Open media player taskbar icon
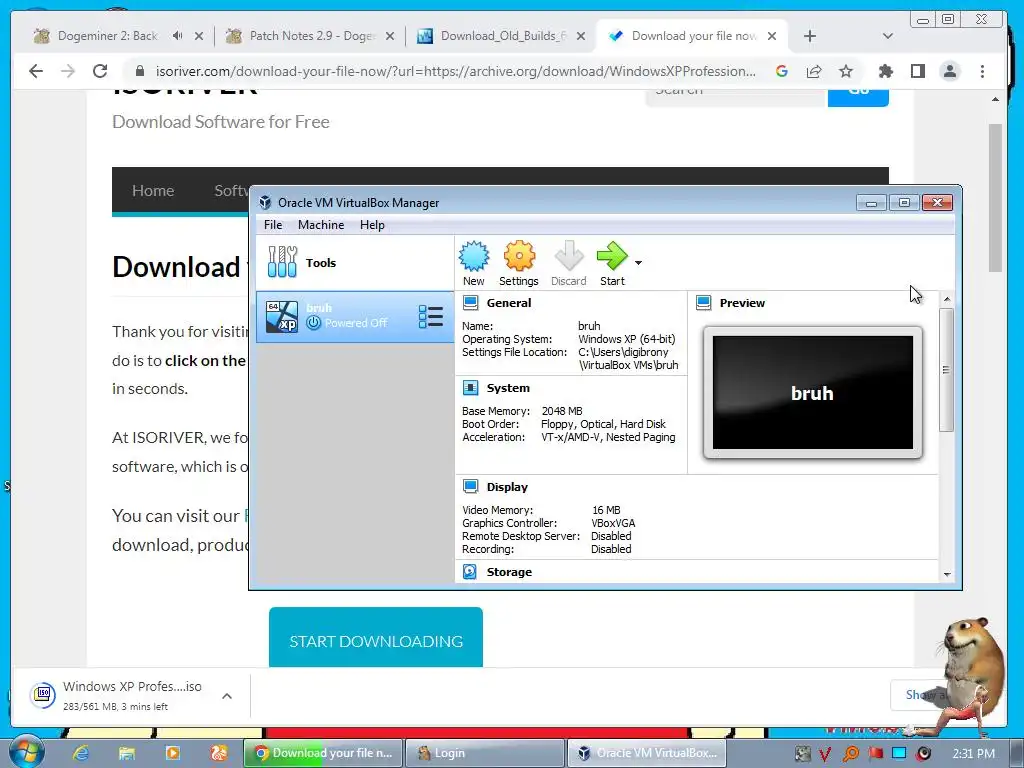 pos(172,753)
